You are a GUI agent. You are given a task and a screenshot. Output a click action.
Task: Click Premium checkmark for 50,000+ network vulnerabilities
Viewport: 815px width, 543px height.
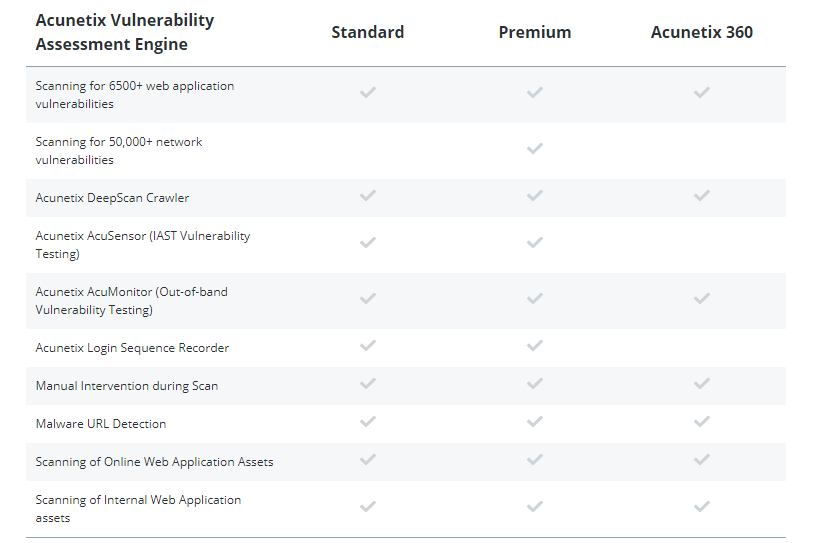pos(534,149)
